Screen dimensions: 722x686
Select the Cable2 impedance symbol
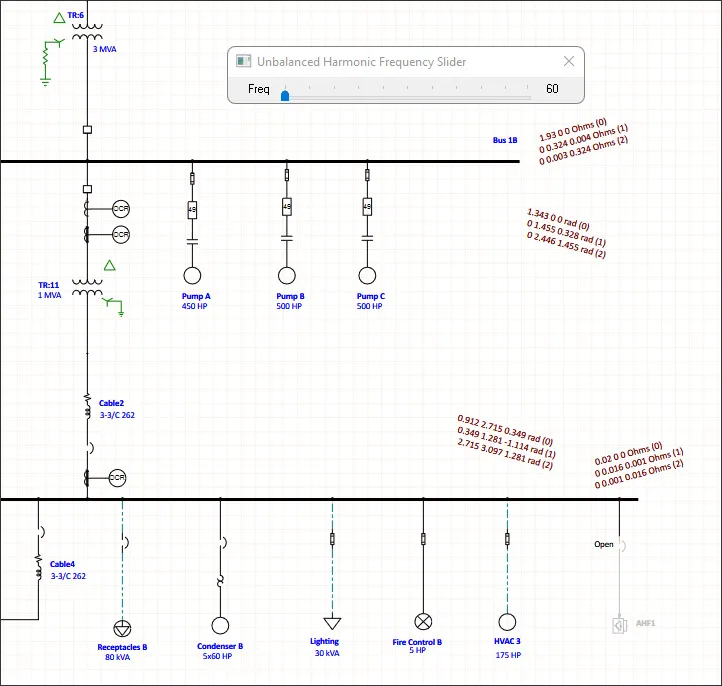pos(87,406)
